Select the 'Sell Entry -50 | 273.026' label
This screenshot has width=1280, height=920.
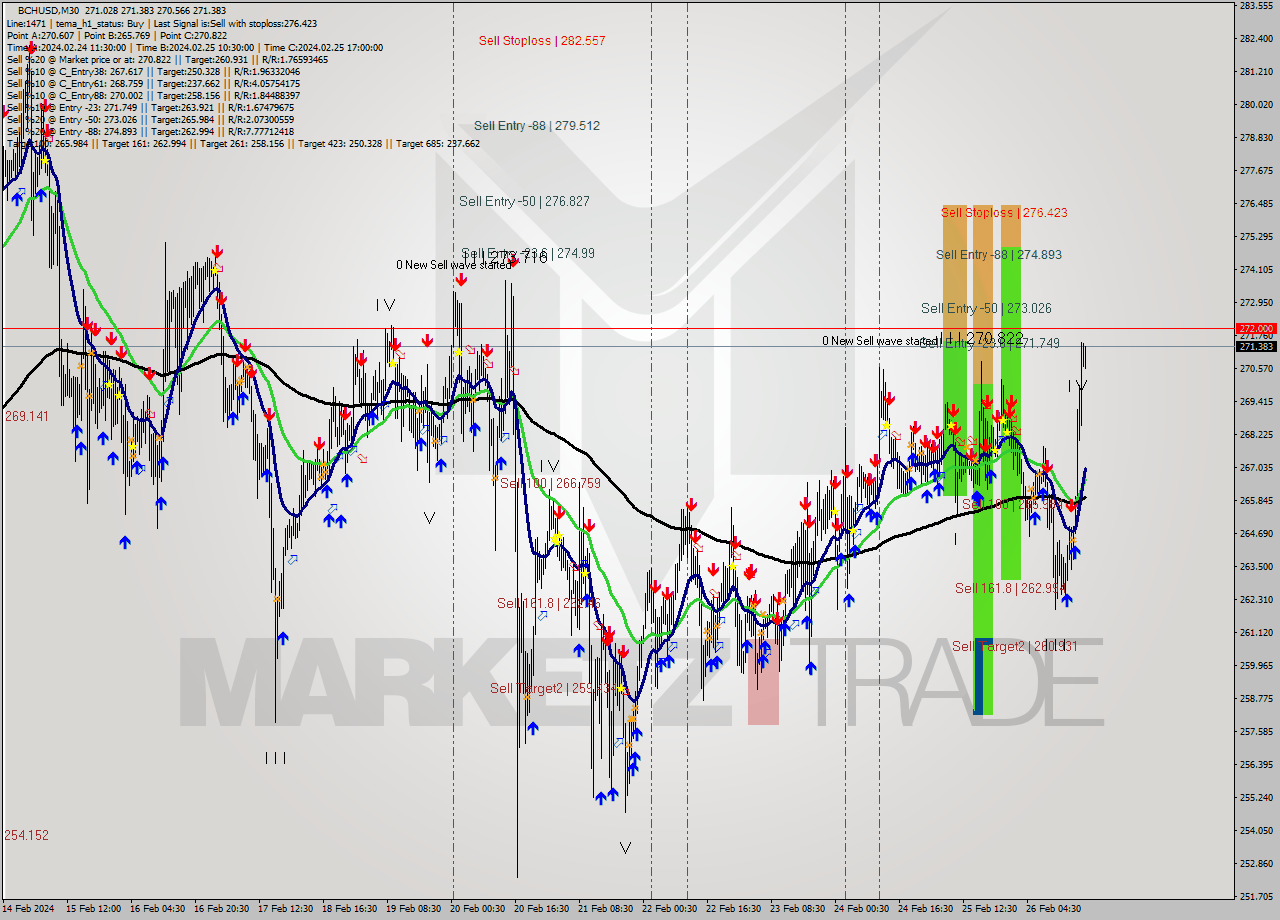click(x=986, y=309)
